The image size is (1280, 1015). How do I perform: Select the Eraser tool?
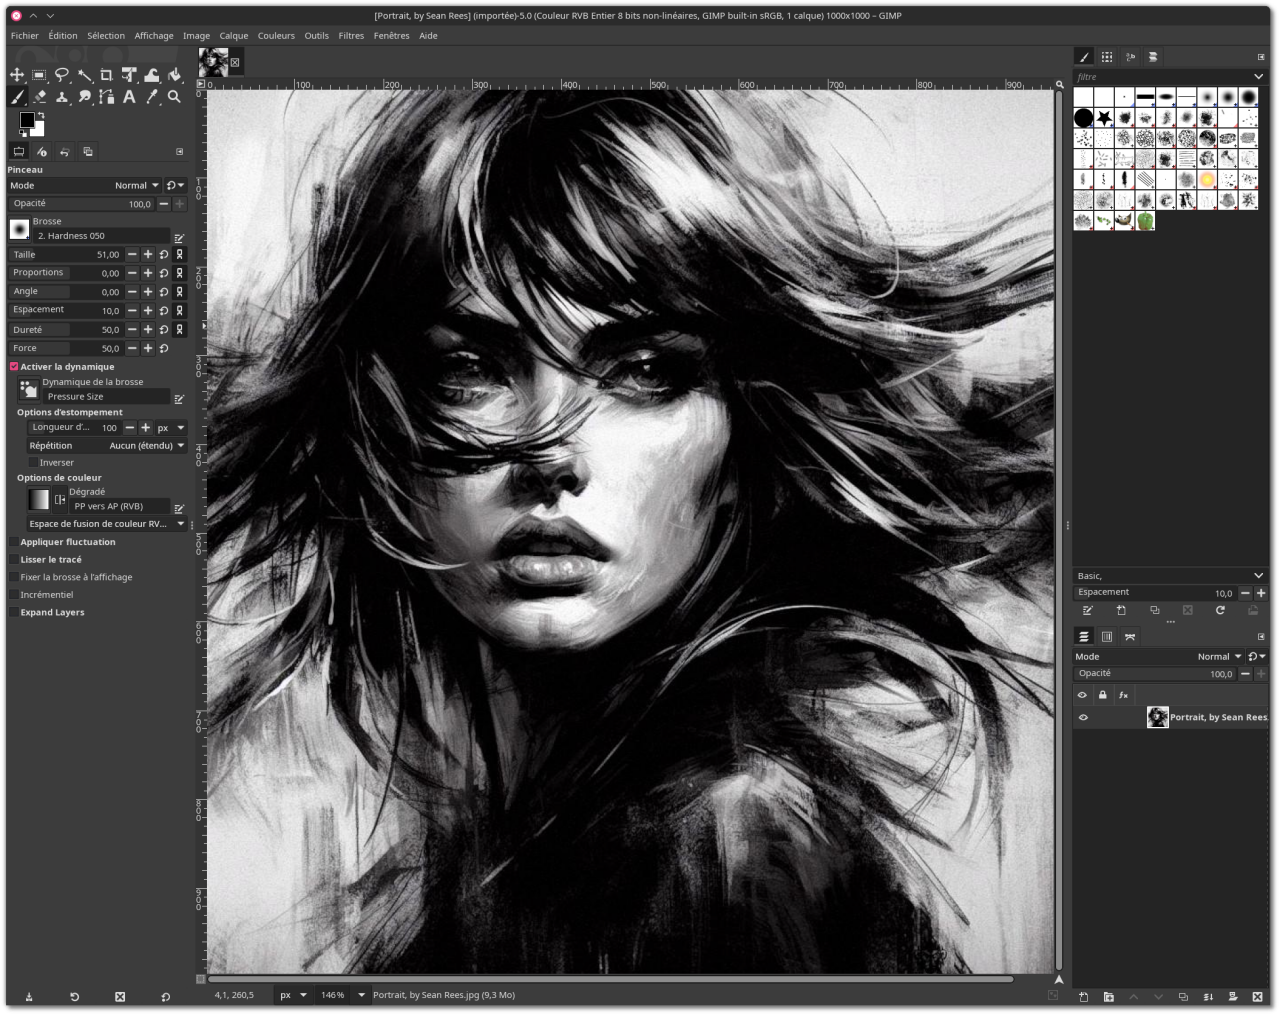(39, 97)
